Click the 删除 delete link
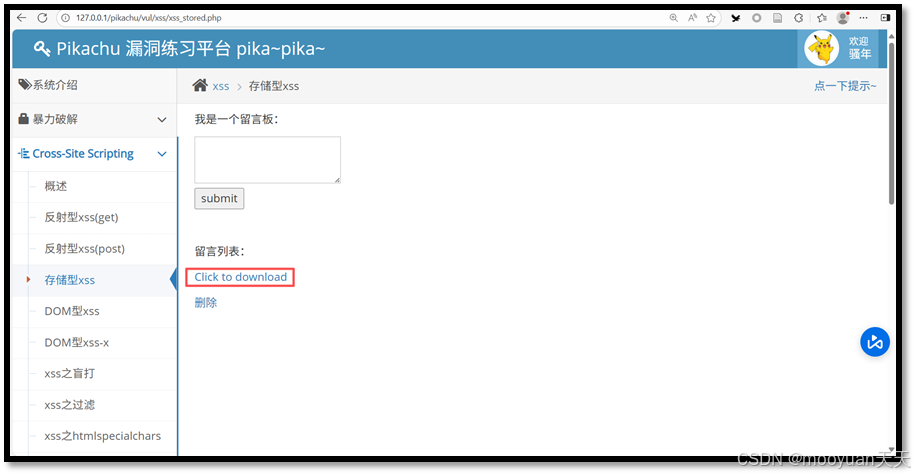 [205, 302]
